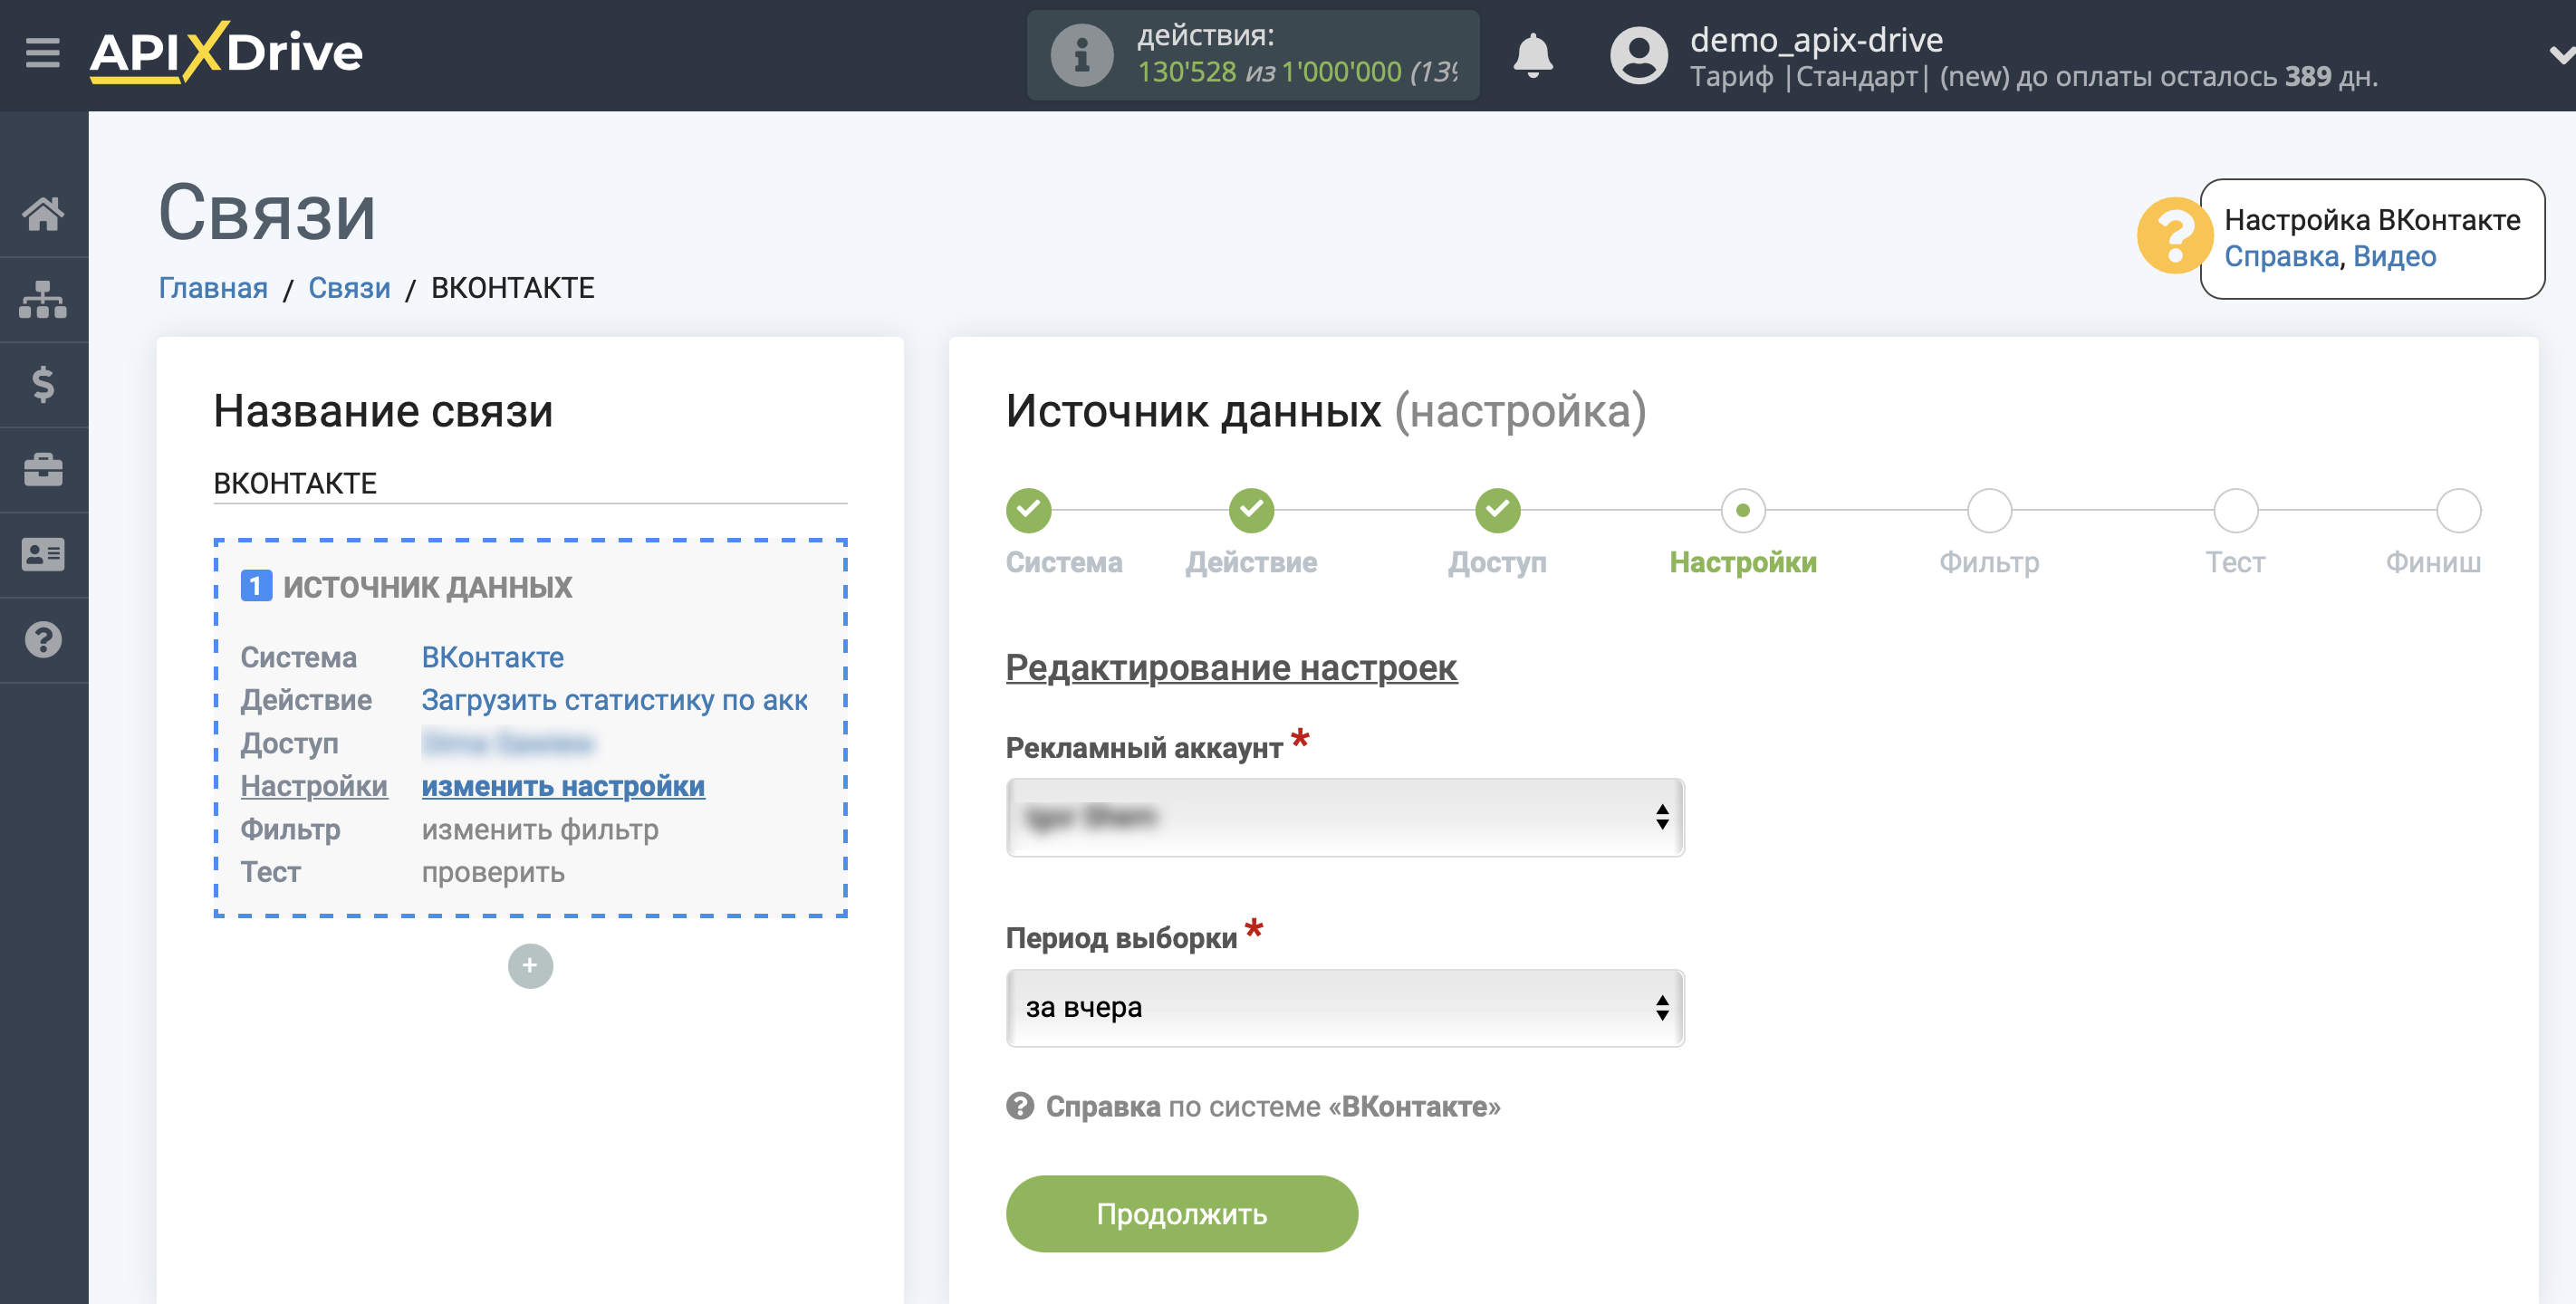2576x1304 pixels.
Task: Select the Система step
Action: pyautogui.click(x=1064, y=562)
